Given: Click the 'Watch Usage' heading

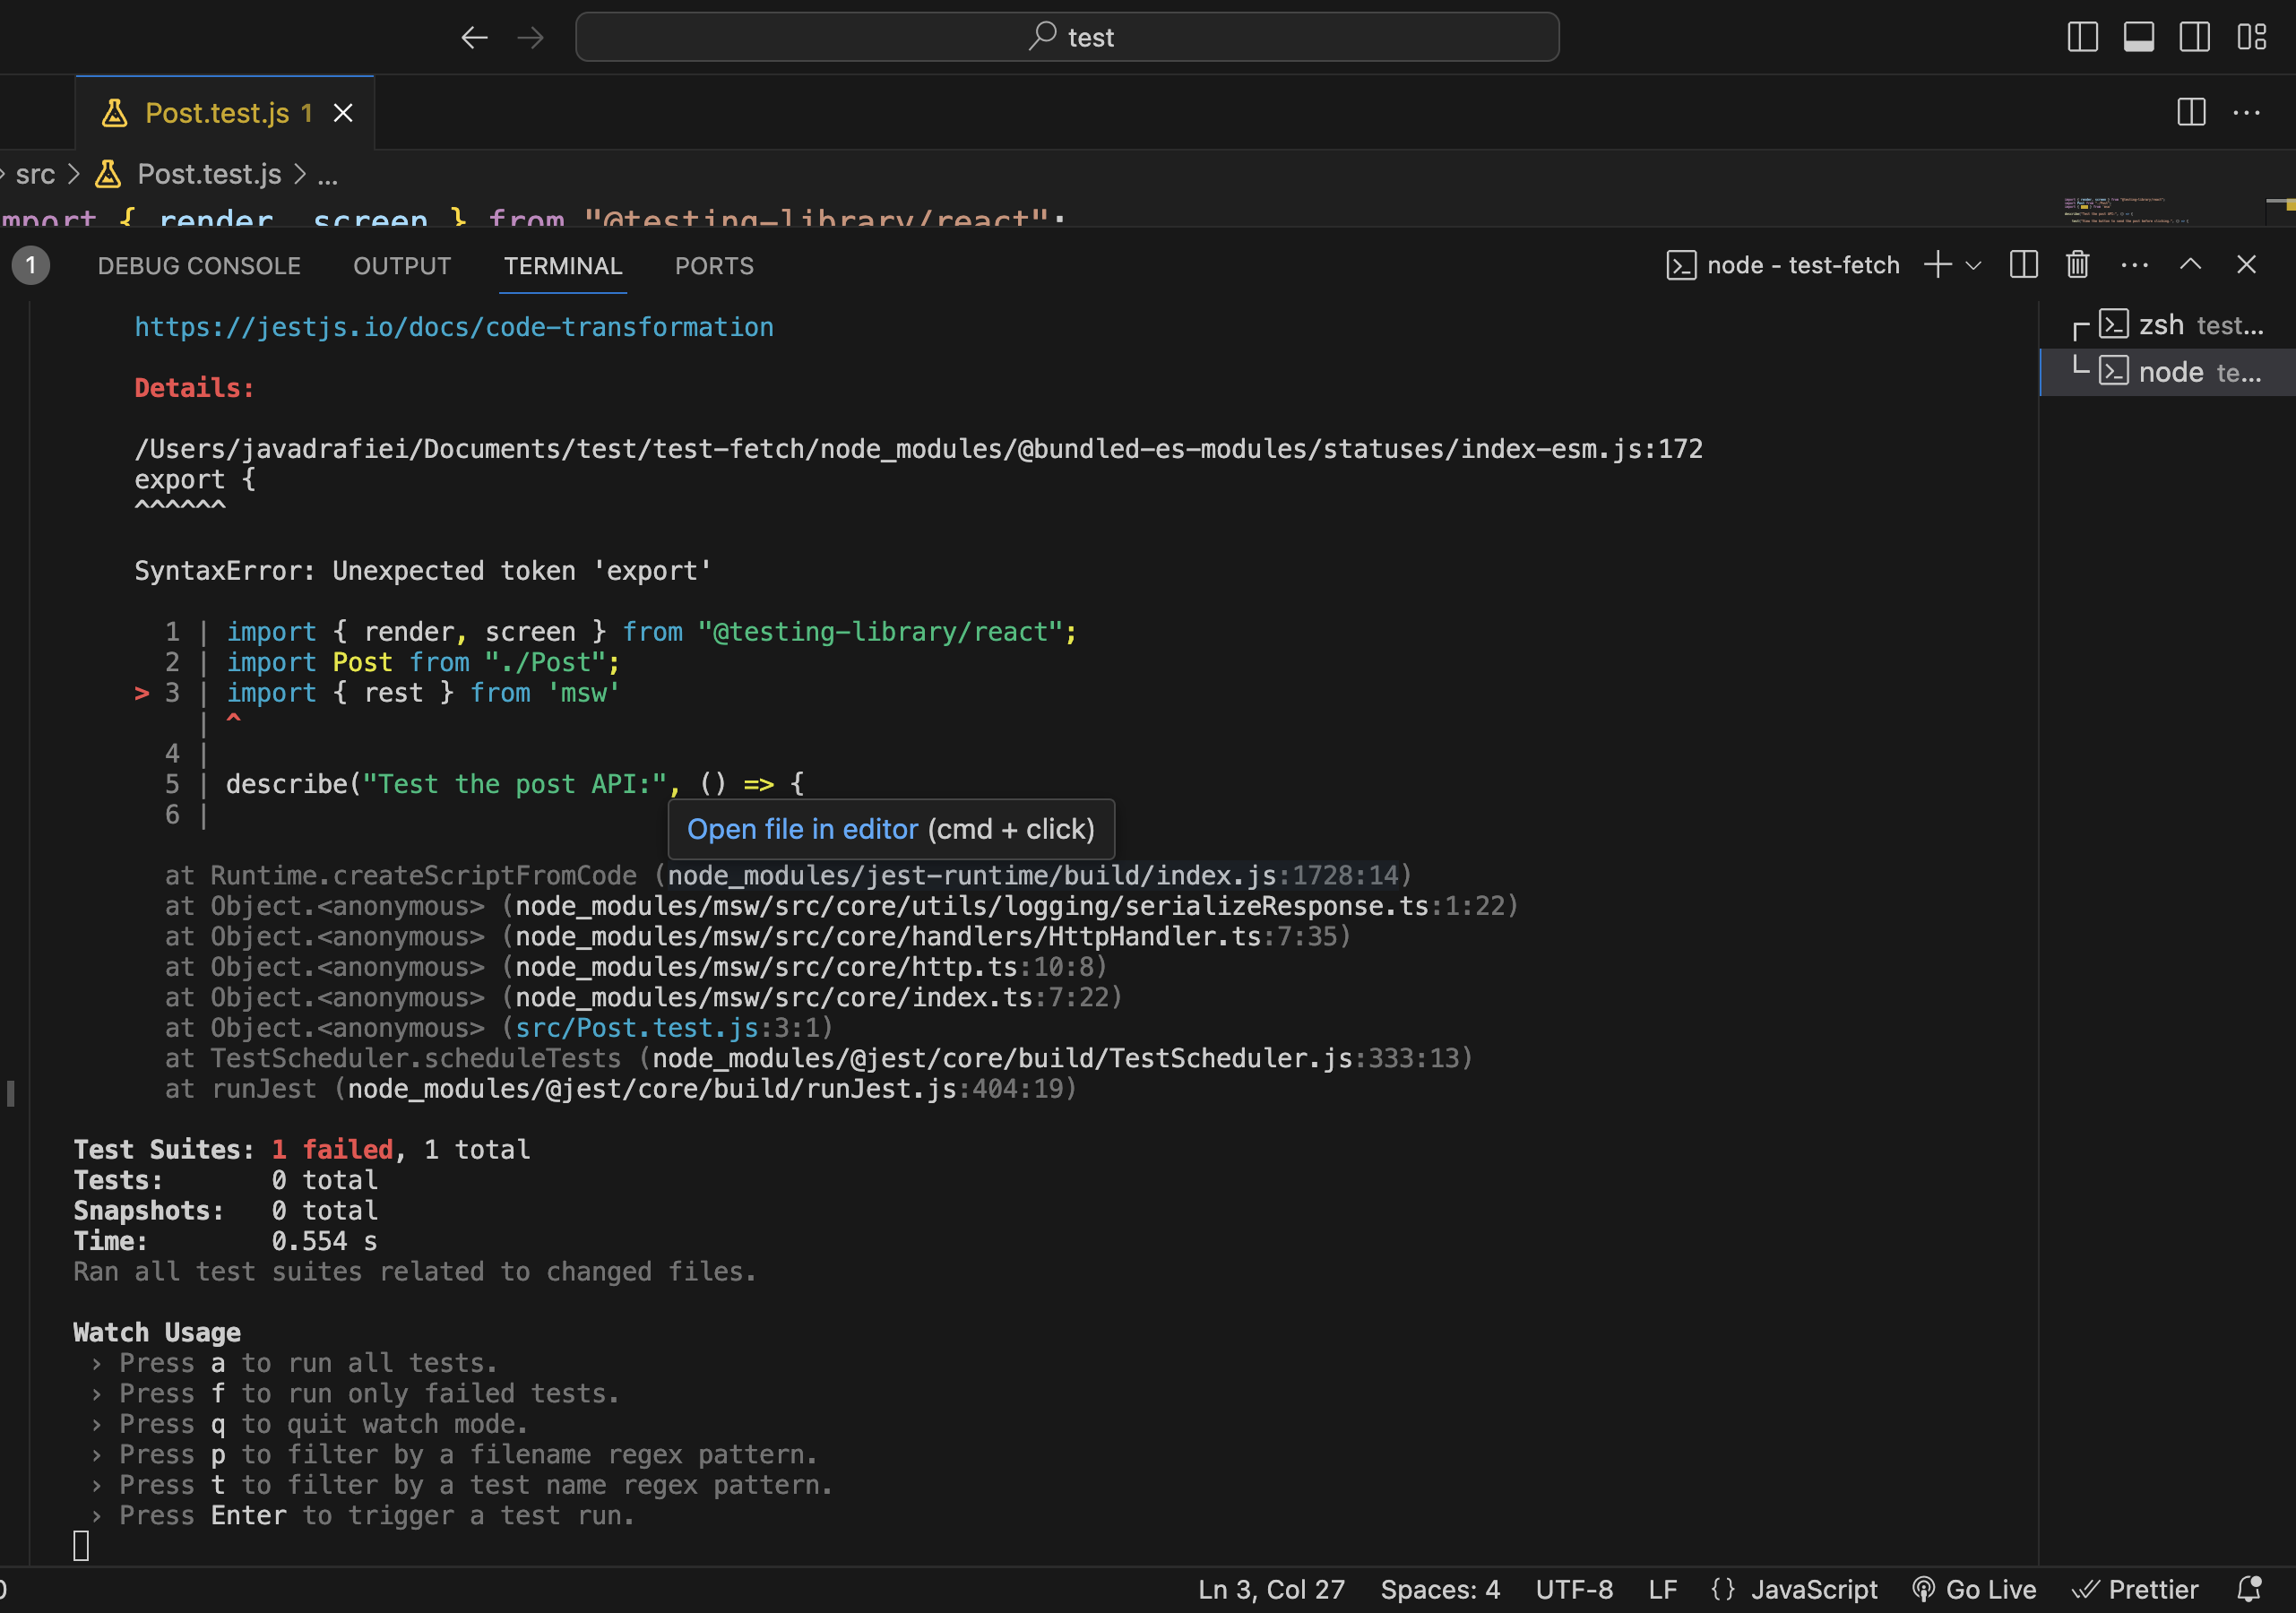Looking at the screenshot, I should tap(157, 1333).
